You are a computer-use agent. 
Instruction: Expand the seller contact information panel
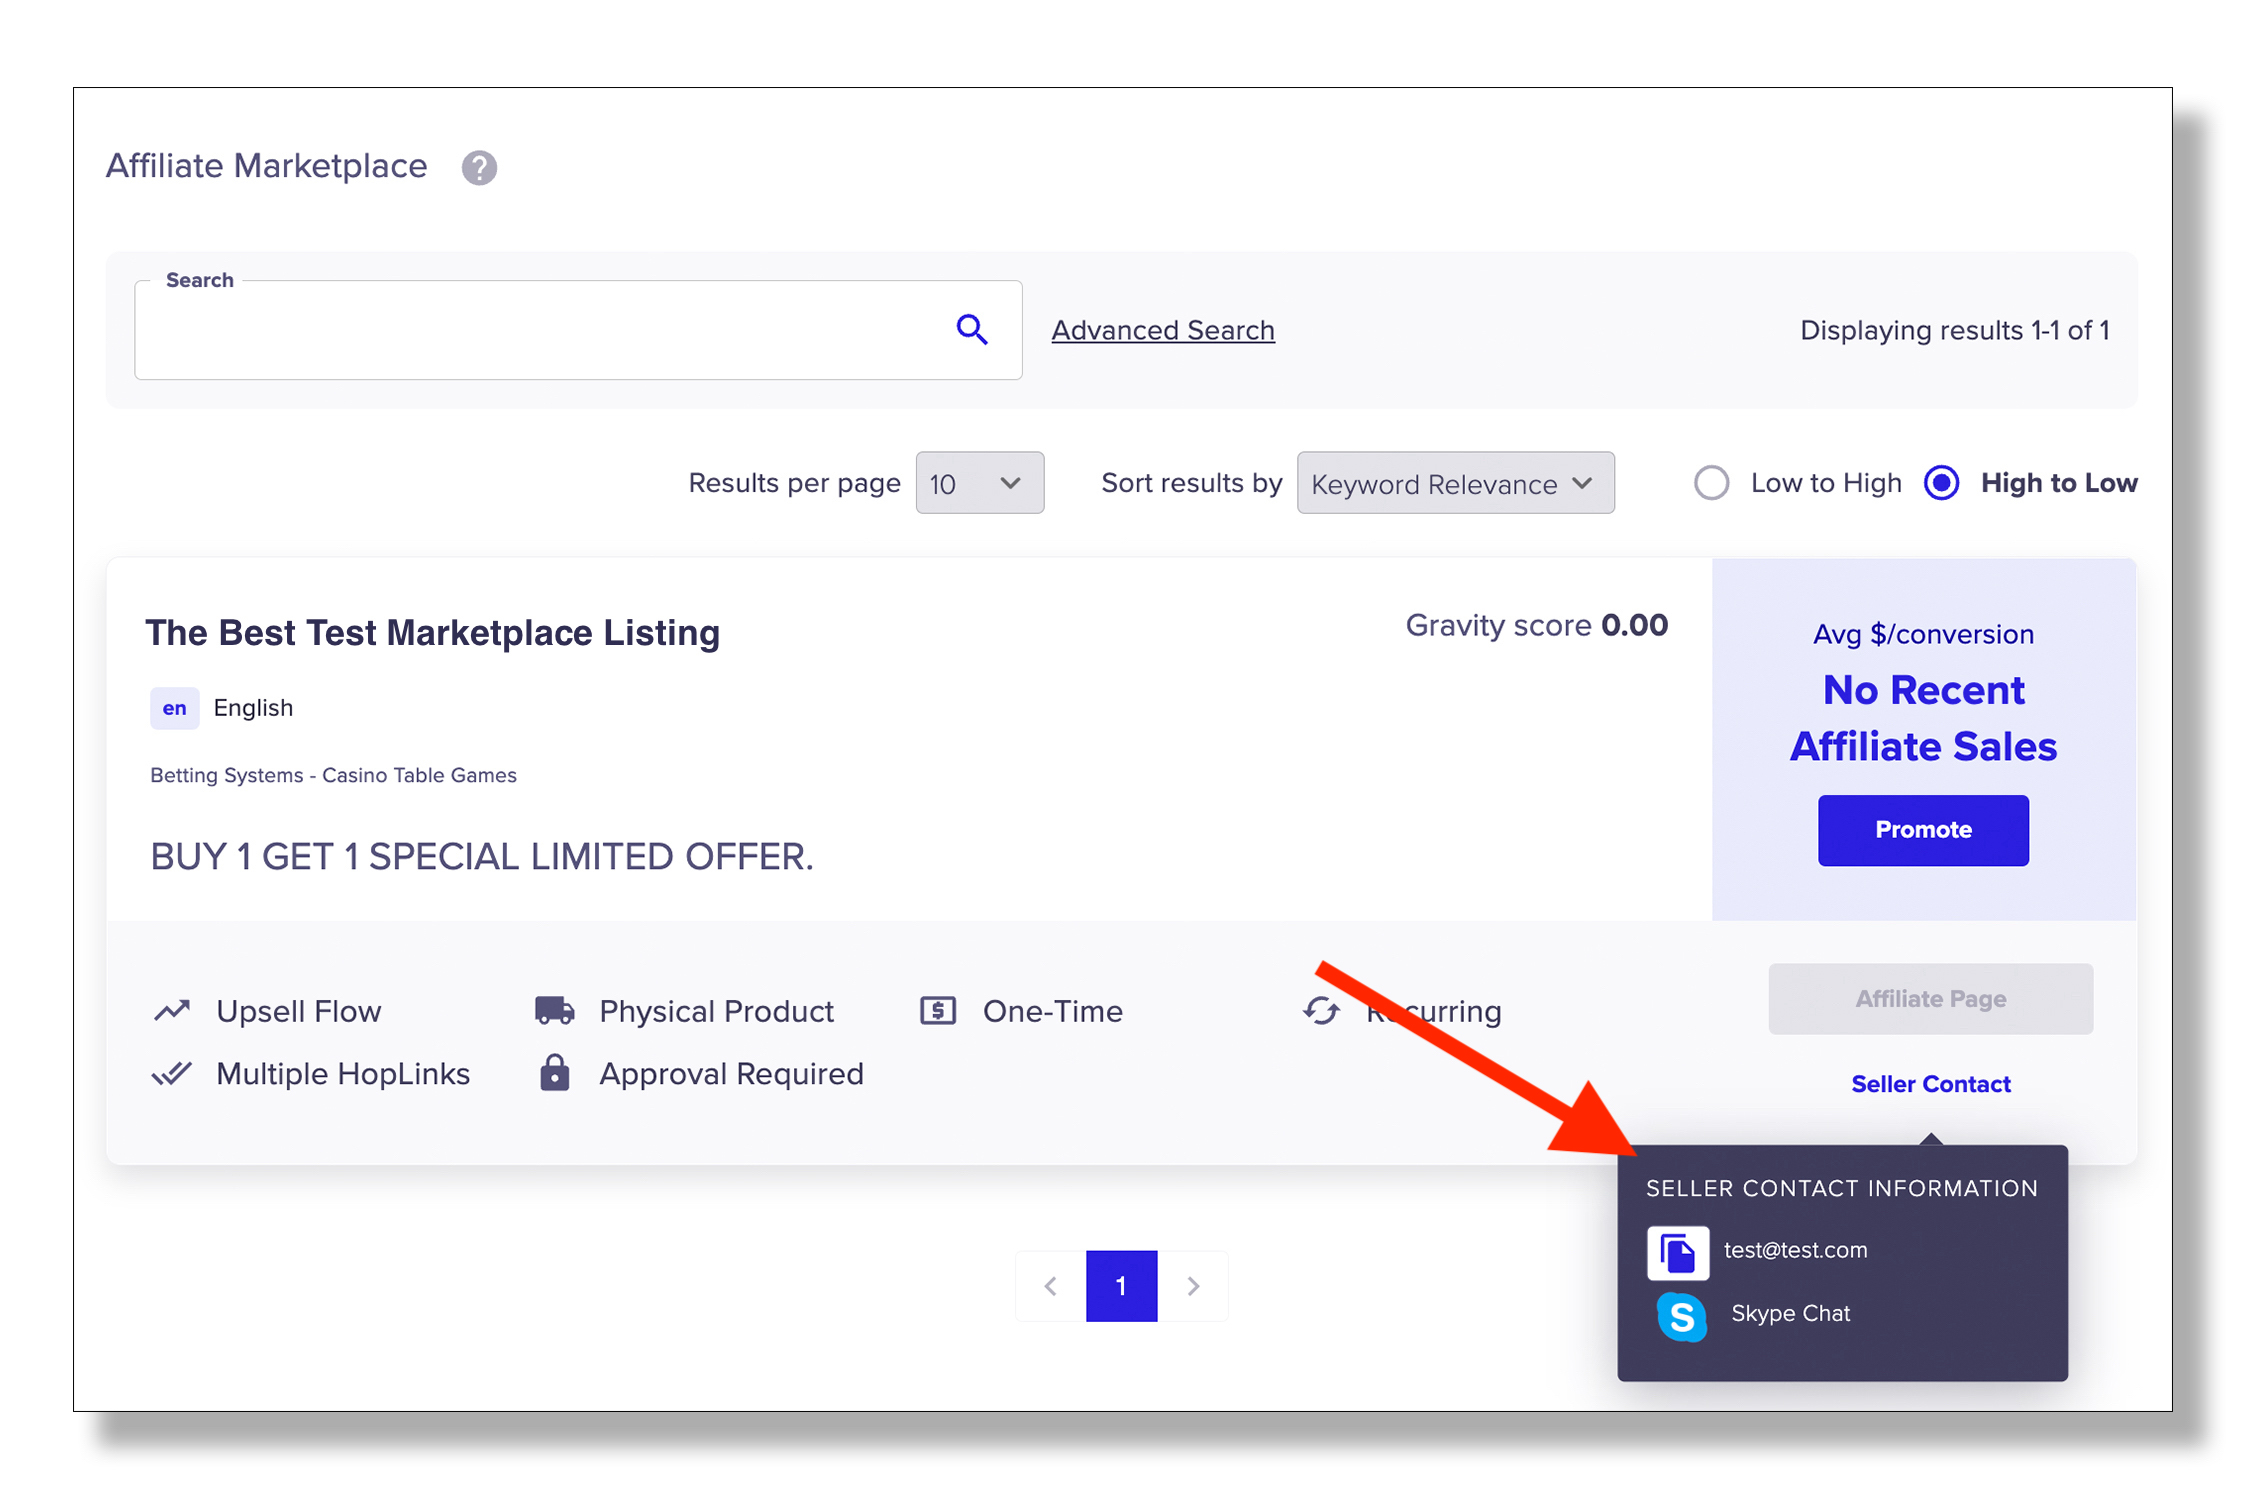1926,1085
